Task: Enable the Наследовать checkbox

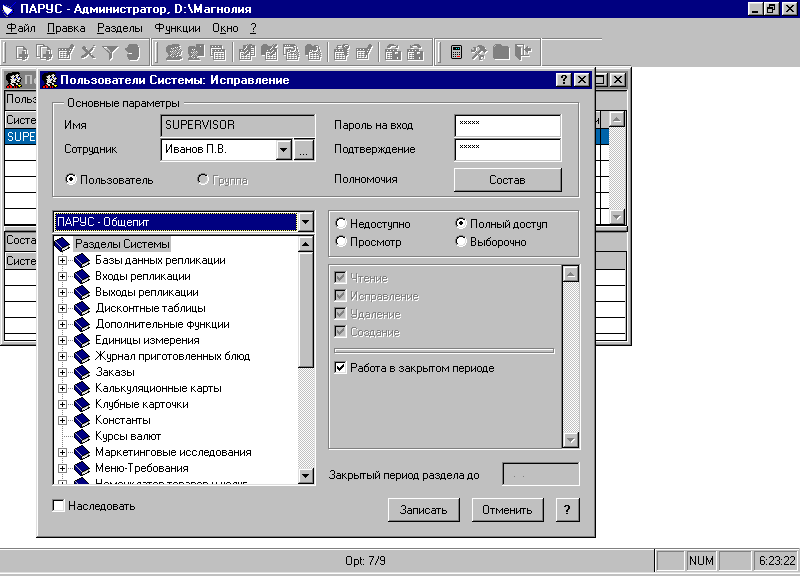Action: pos(58,506)
